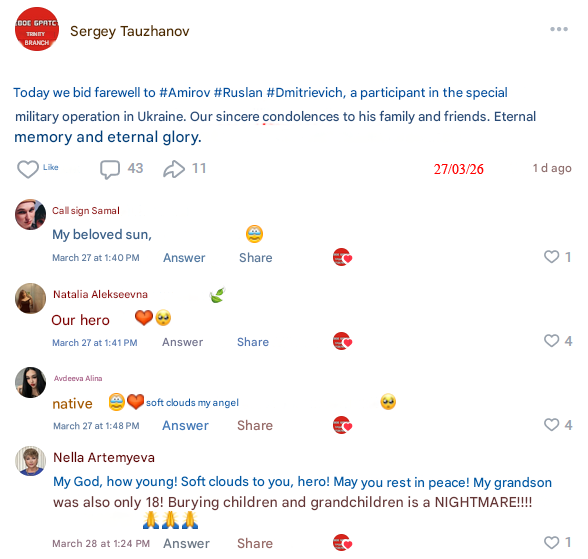Screen dimensions: 588x559
Task: Like Avdeeva Alina's comment heart
Action: click(x=551, y=425)
